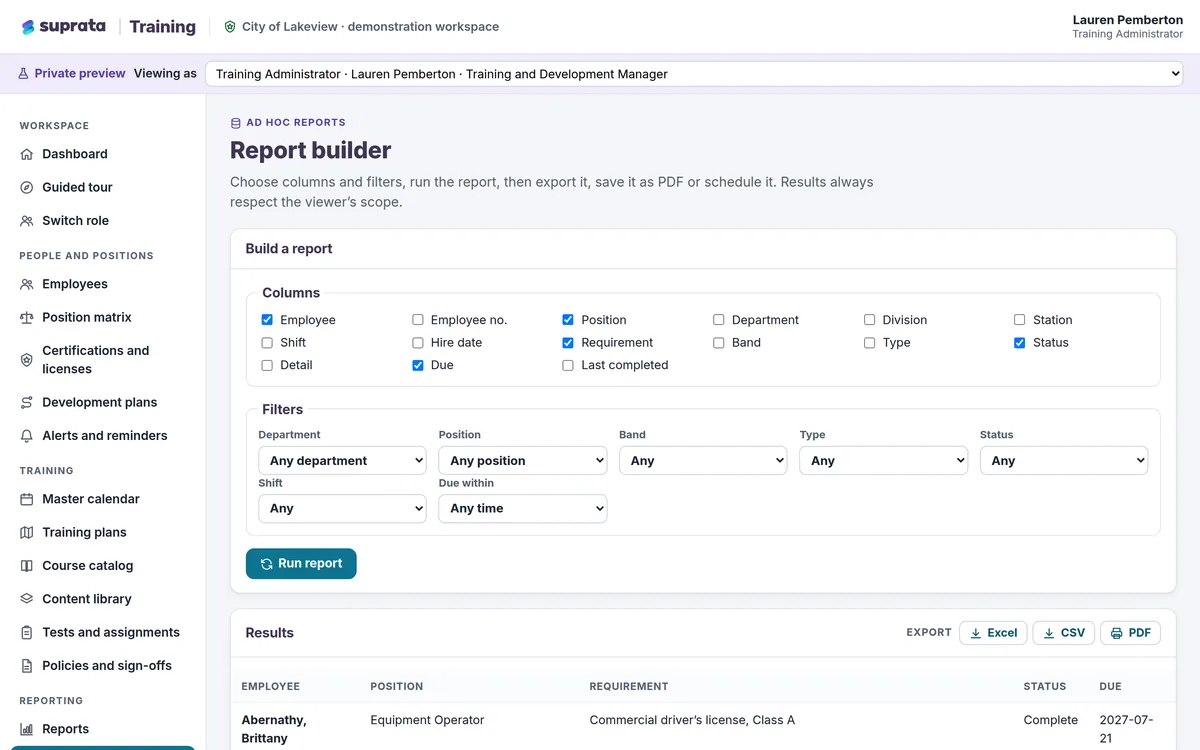Click the Content library layers icon
The width and height of the screenshot is (1200, 750).
[27, 599]
